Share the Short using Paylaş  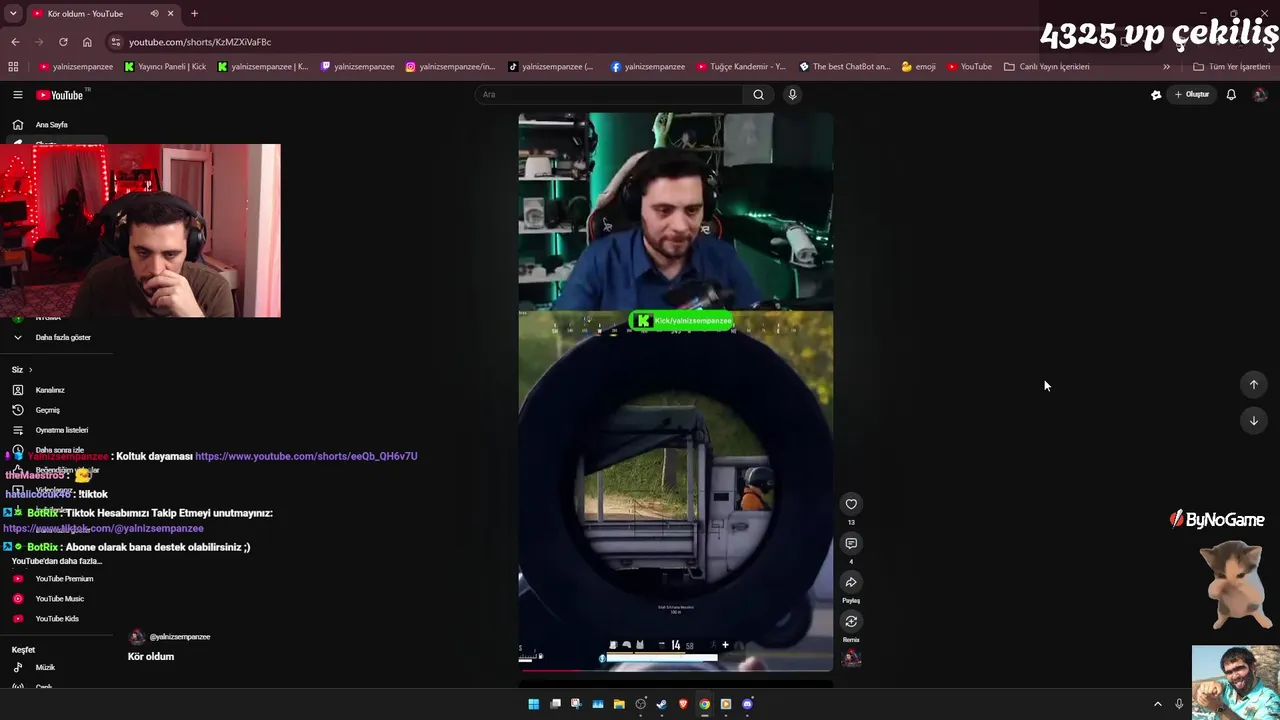coord(851,582)
